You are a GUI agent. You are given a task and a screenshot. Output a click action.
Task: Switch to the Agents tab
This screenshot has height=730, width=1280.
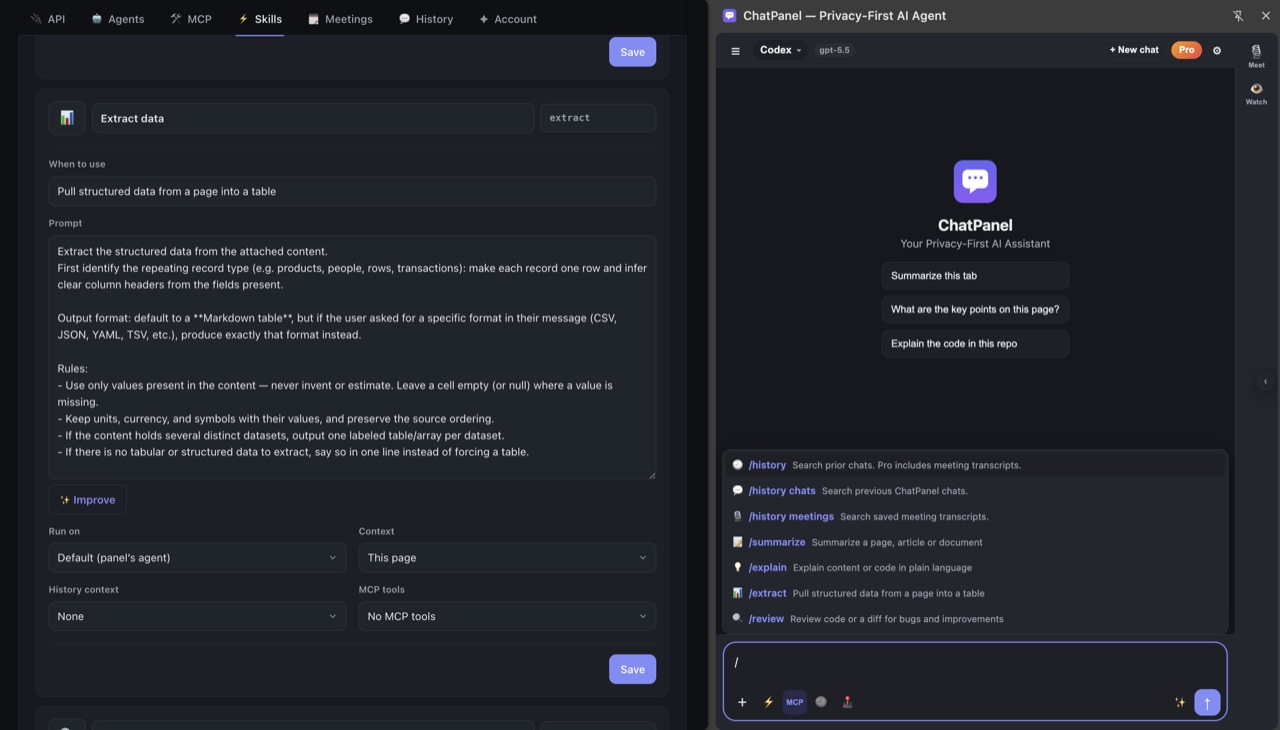(x=118, y=19)
